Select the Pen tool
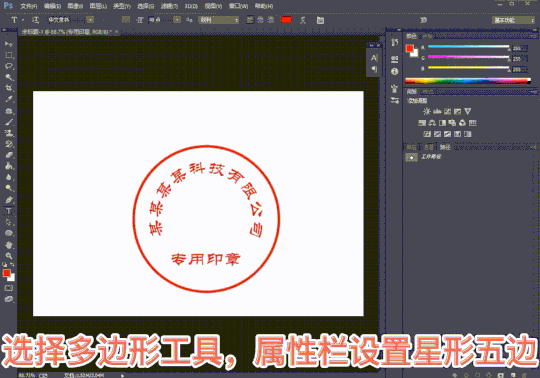540x378 pixels. coord(9,200)
